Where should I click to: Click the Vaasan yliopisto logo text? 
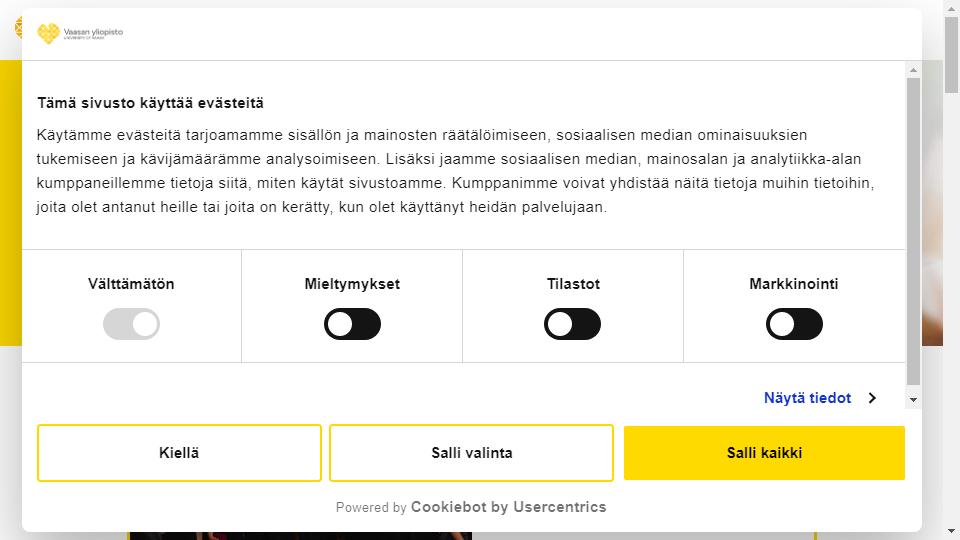point(93,33)
